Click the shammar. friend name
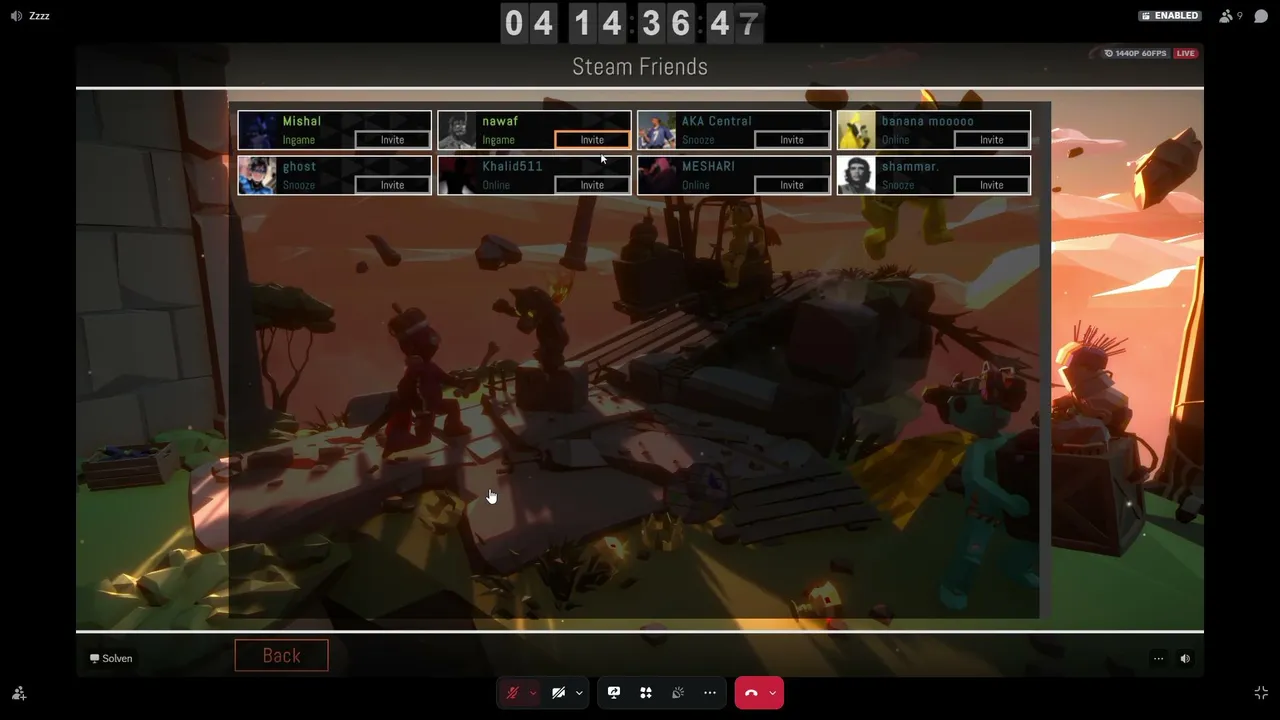Screen dimensions: 1280x720 (911, 166)
